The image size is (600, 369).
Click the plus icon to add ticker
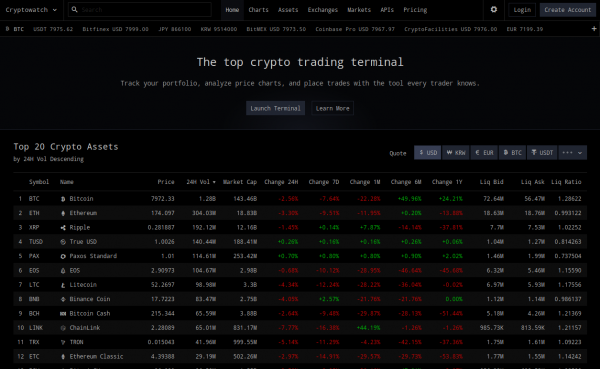[594, 29]
